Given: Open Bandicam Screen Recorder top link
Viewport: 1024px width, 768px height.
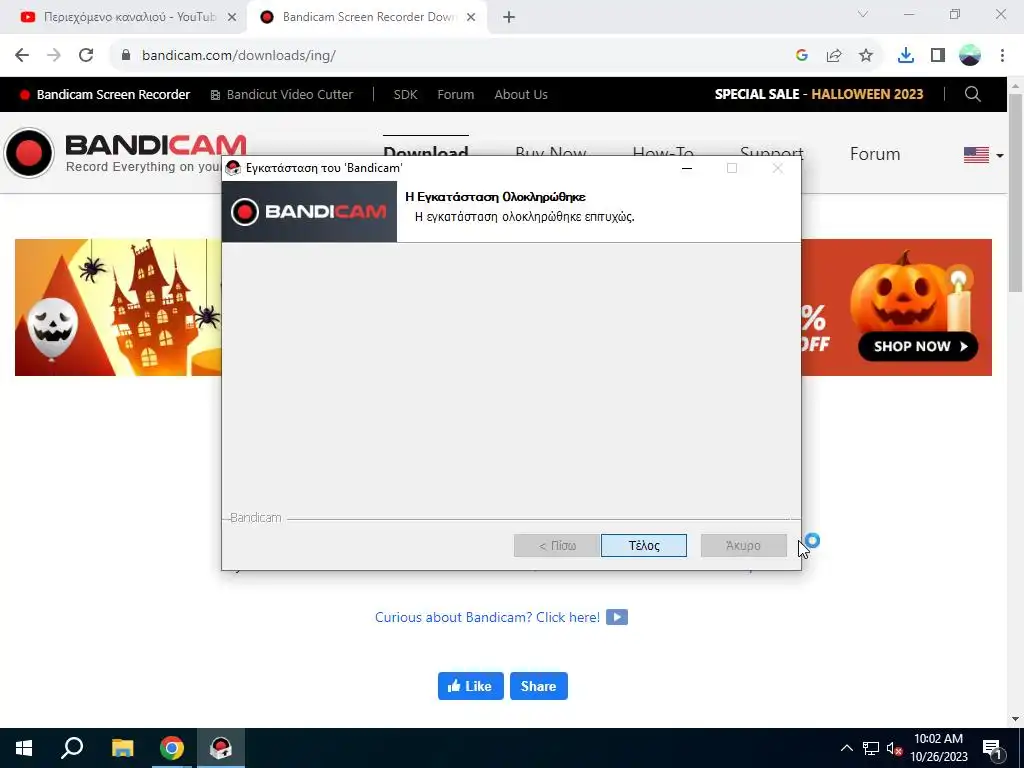Looking at the screenshot, I should [x=105, y=95].
